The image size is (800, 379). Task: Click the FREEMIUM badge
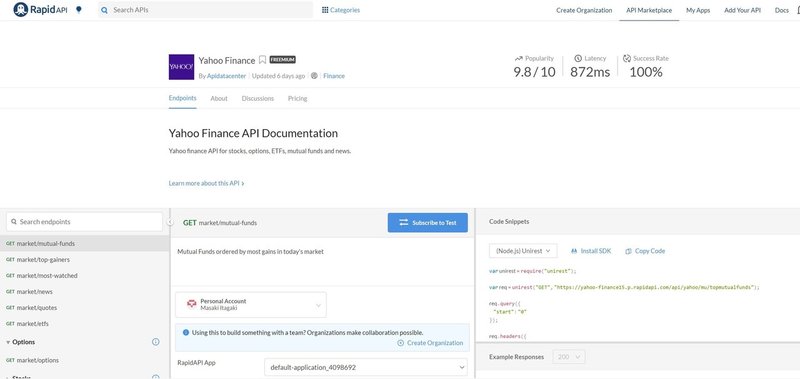coord(283,60)
